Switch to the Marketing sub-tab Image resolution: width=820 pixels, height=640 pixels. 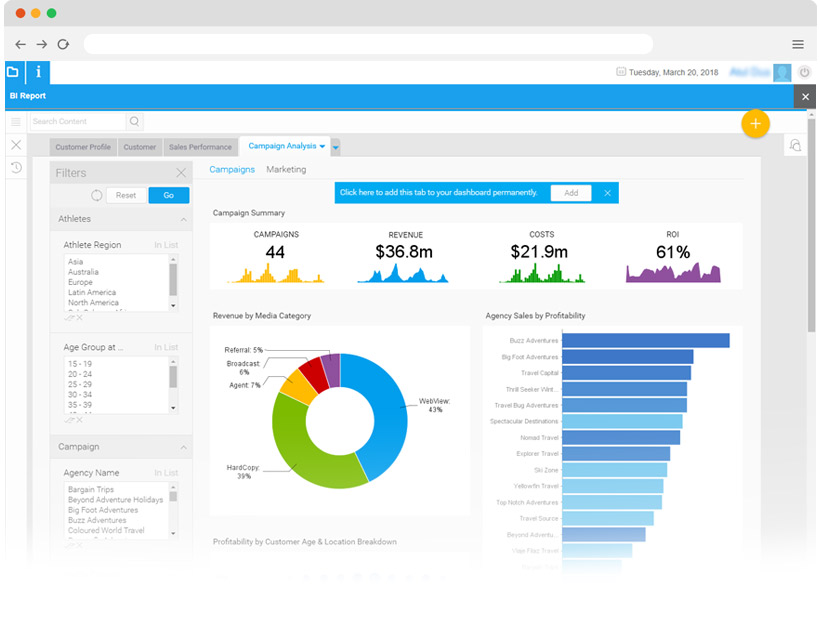tap(286, 170)
